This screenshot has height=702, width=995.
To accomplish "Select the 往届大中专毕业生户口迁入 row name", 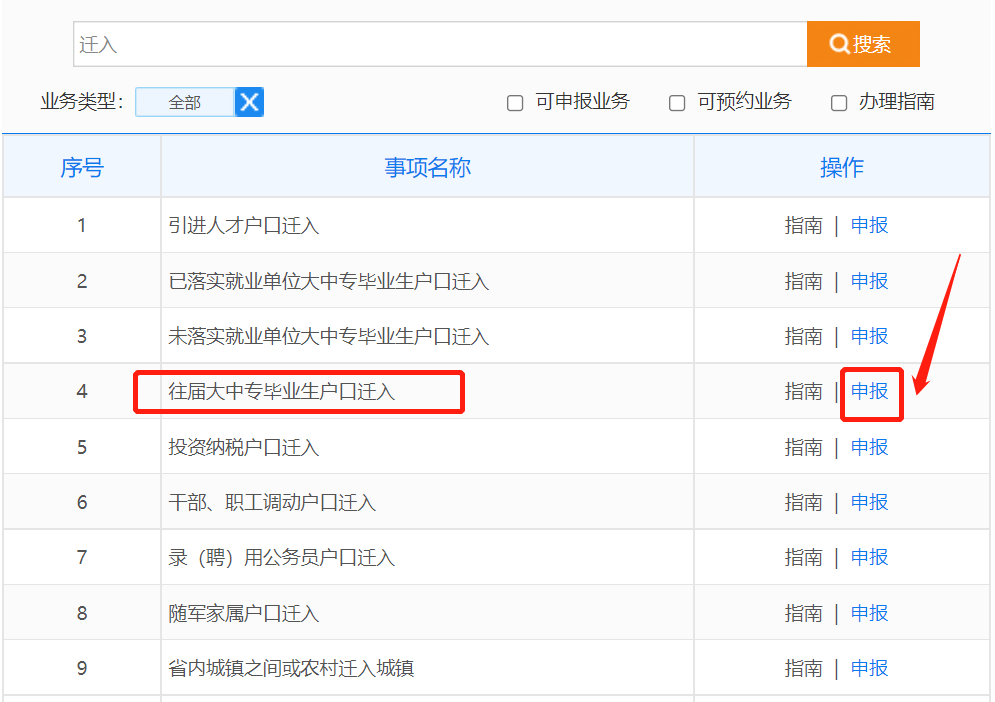I will pyautogui.click(x=282, y=392).
